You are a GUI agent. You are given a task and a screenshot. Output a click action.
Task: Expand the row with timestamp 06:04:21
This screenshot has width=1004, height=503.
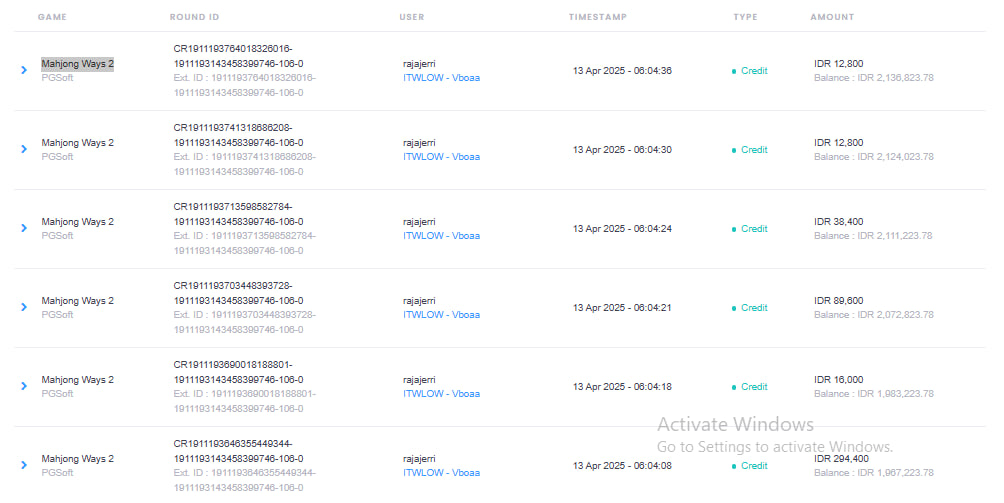click(x=24, y=307)
